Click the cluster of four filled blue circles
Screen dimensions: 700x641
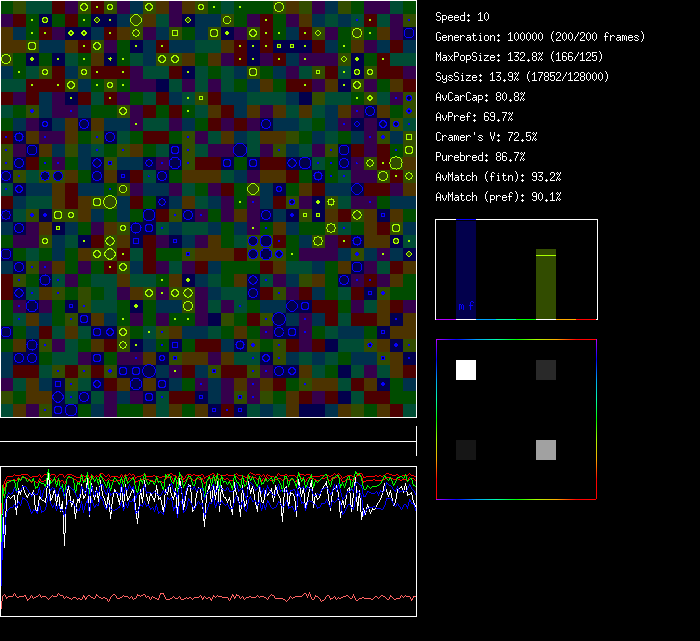pyautogui.click(x=259, y=247)
